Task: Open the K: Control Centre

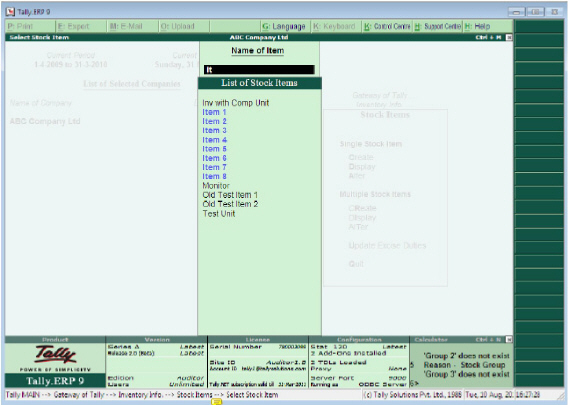Action: [387, 26]
